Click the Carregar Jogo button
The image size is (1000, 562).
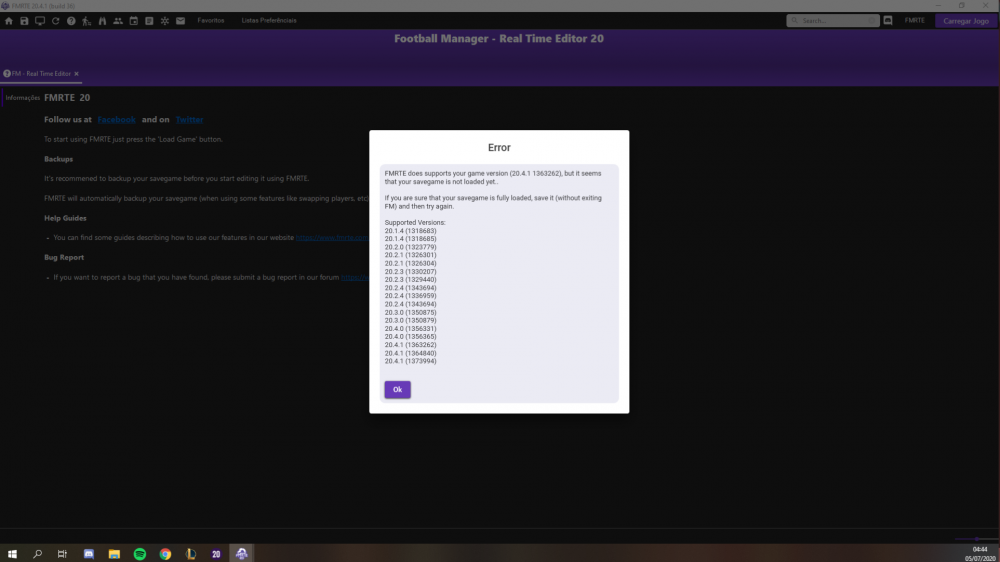click(x=966, y=21)
